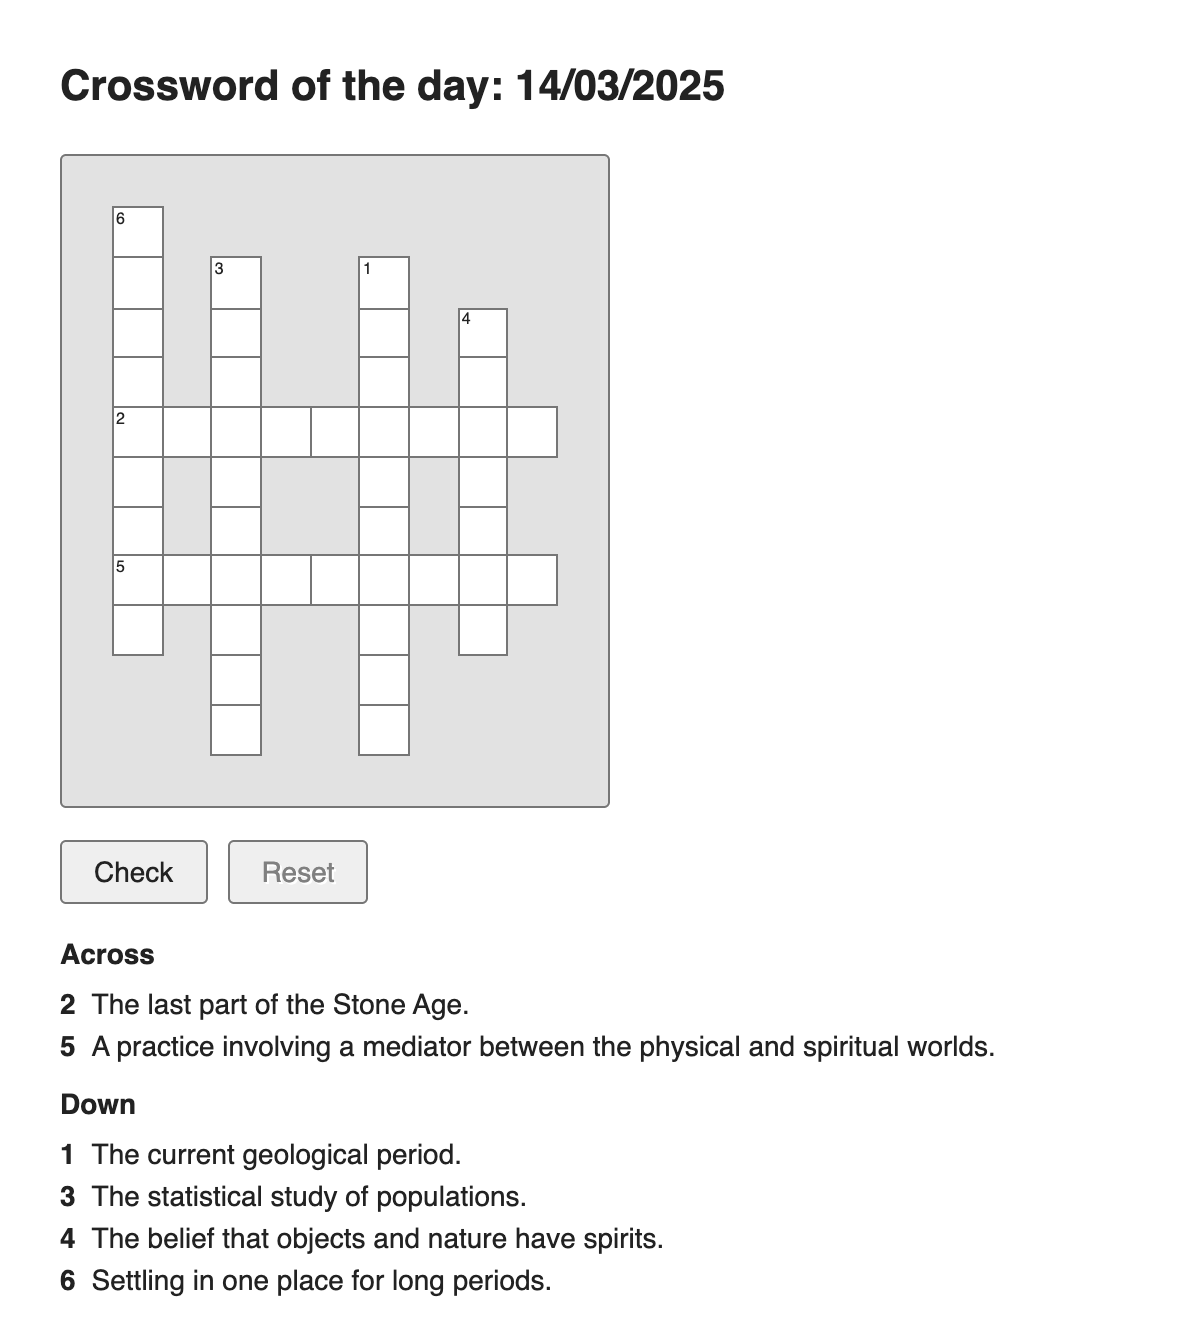Click the clue about a mediator between worlds
The width and height of the screenshot is (1200, 1322).
pyautogui.click(x=543, y=1047)
